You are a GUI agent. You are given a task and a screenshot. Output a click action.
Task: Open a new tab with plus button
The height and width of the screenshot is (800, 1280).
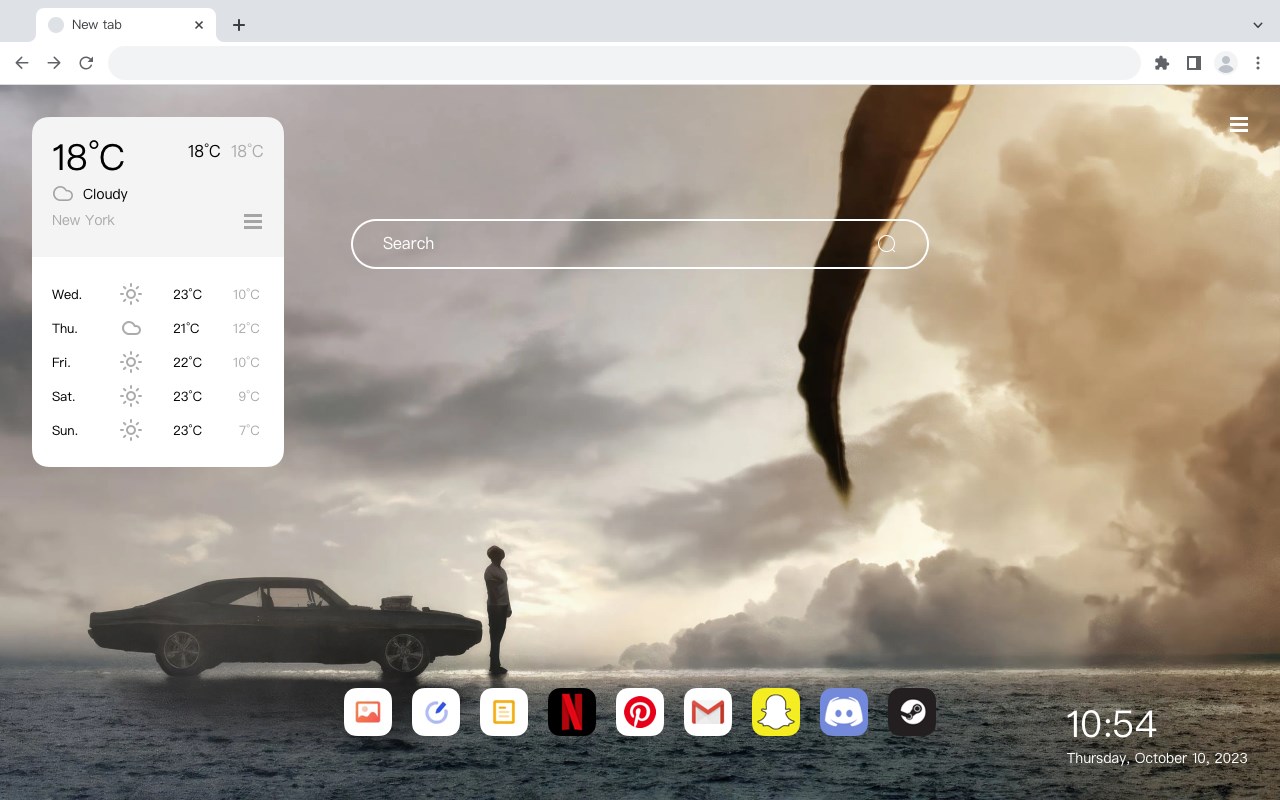pyautogui.click(x=238, y=25)
